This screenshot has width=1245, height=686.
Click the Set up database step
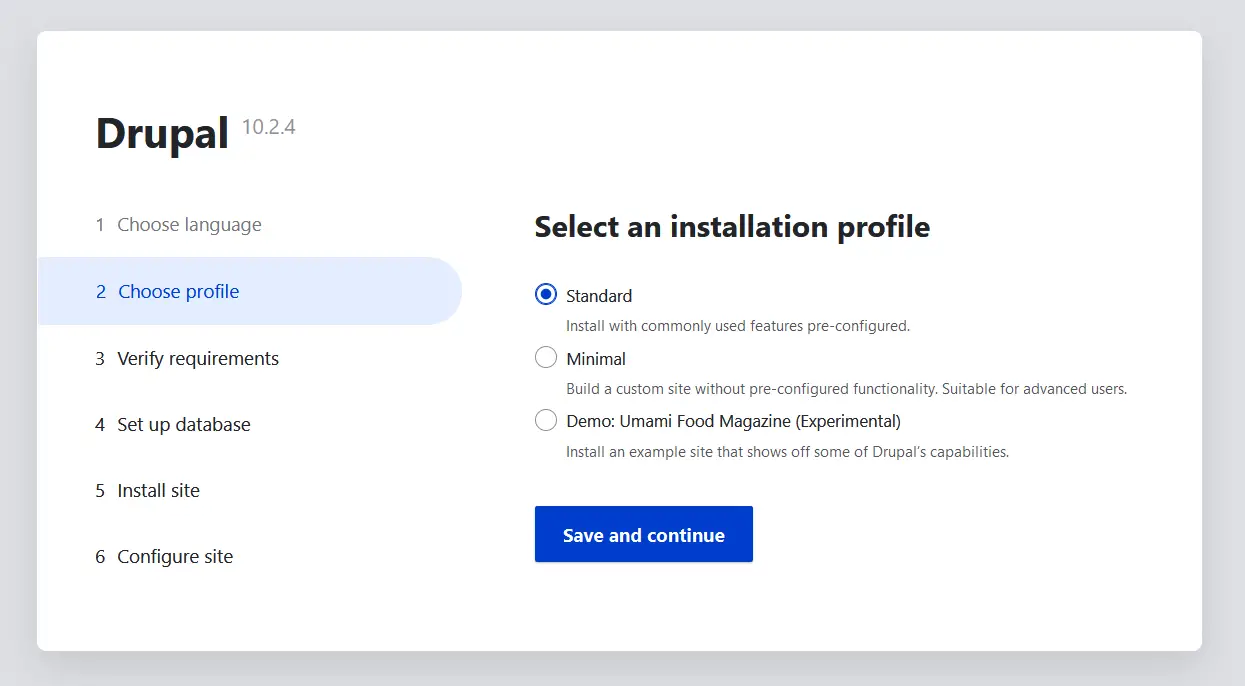pos(173,424)
